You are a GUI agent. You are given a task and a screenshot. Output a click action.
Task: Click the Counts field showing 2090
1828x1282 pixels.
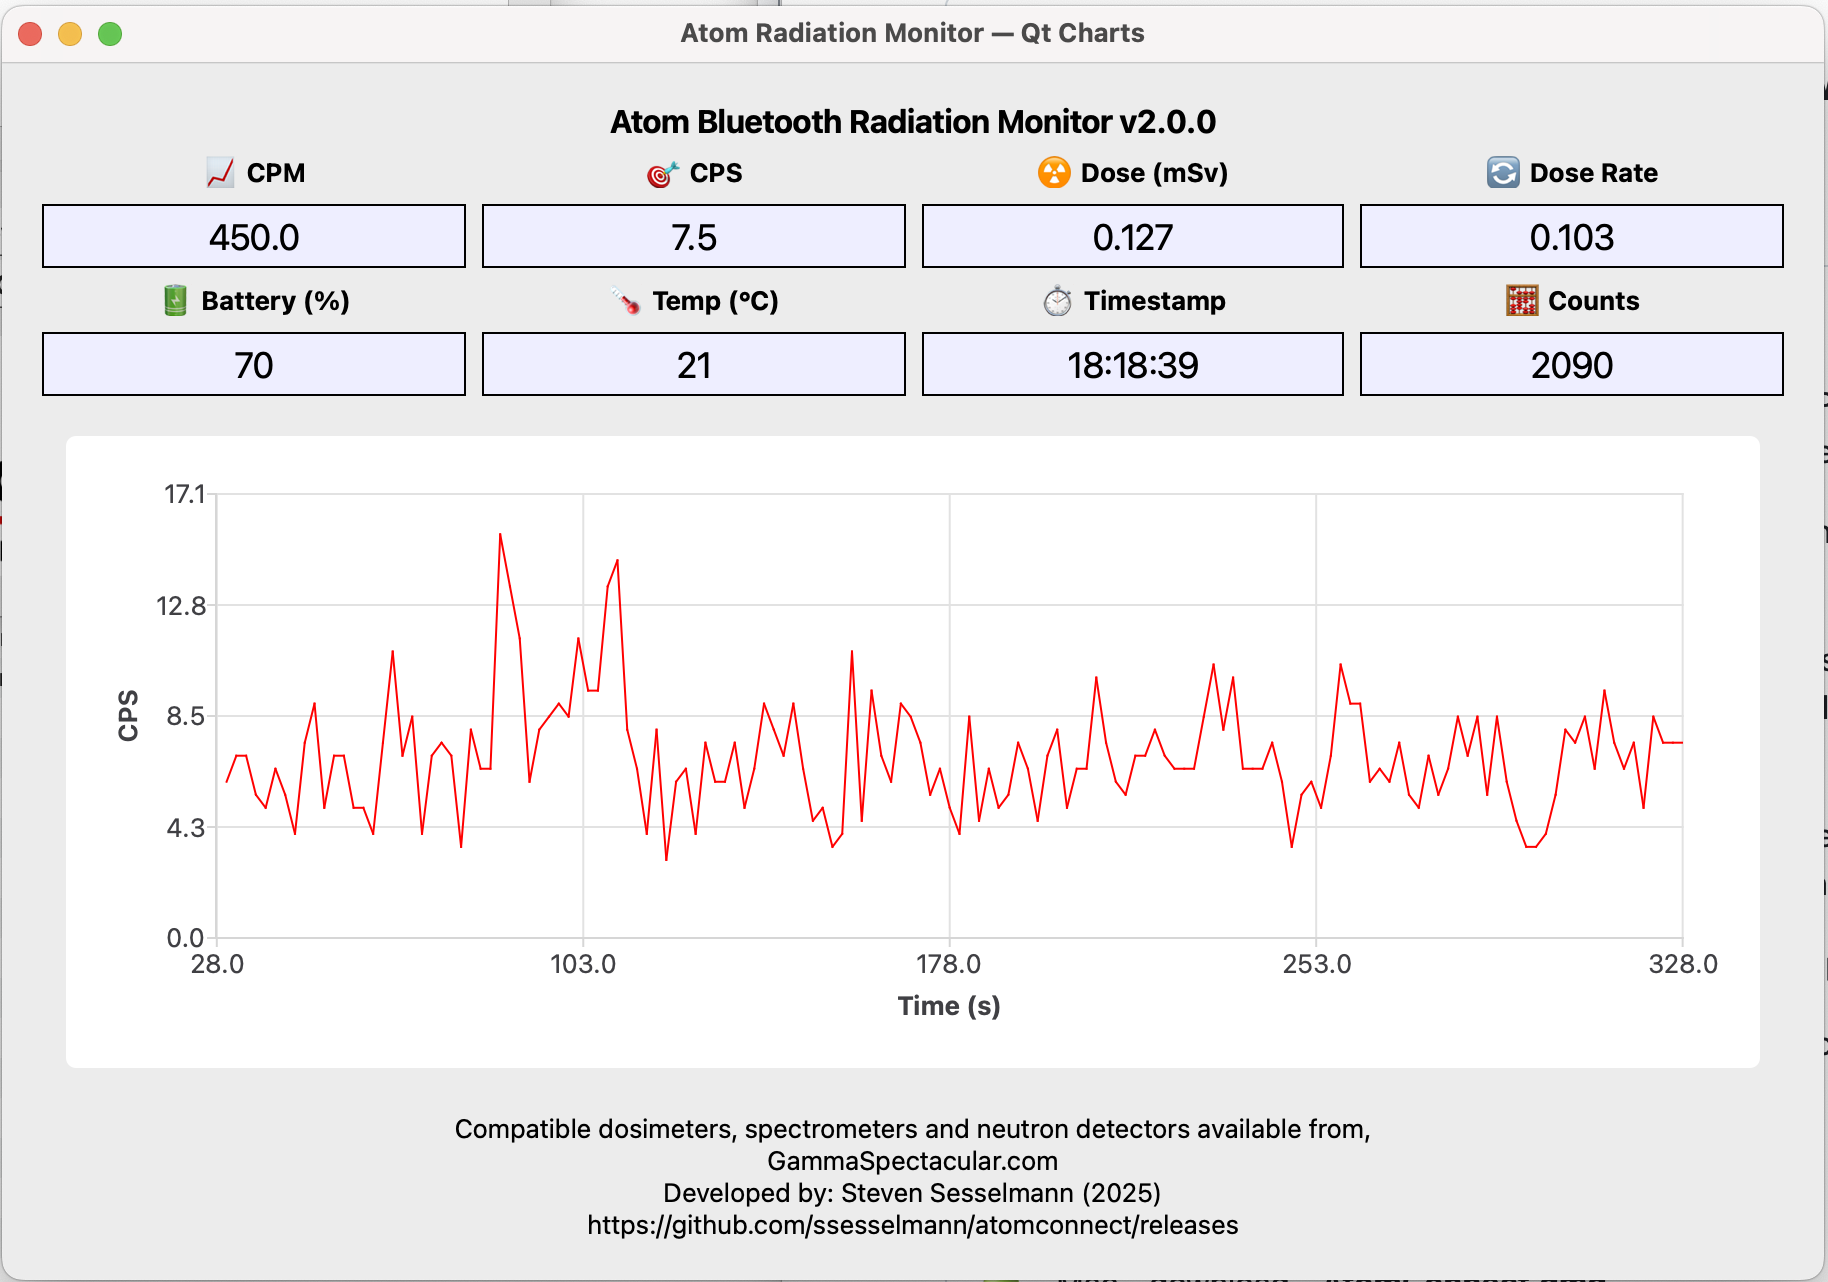pyautogui.click(x=1571, y=365)
